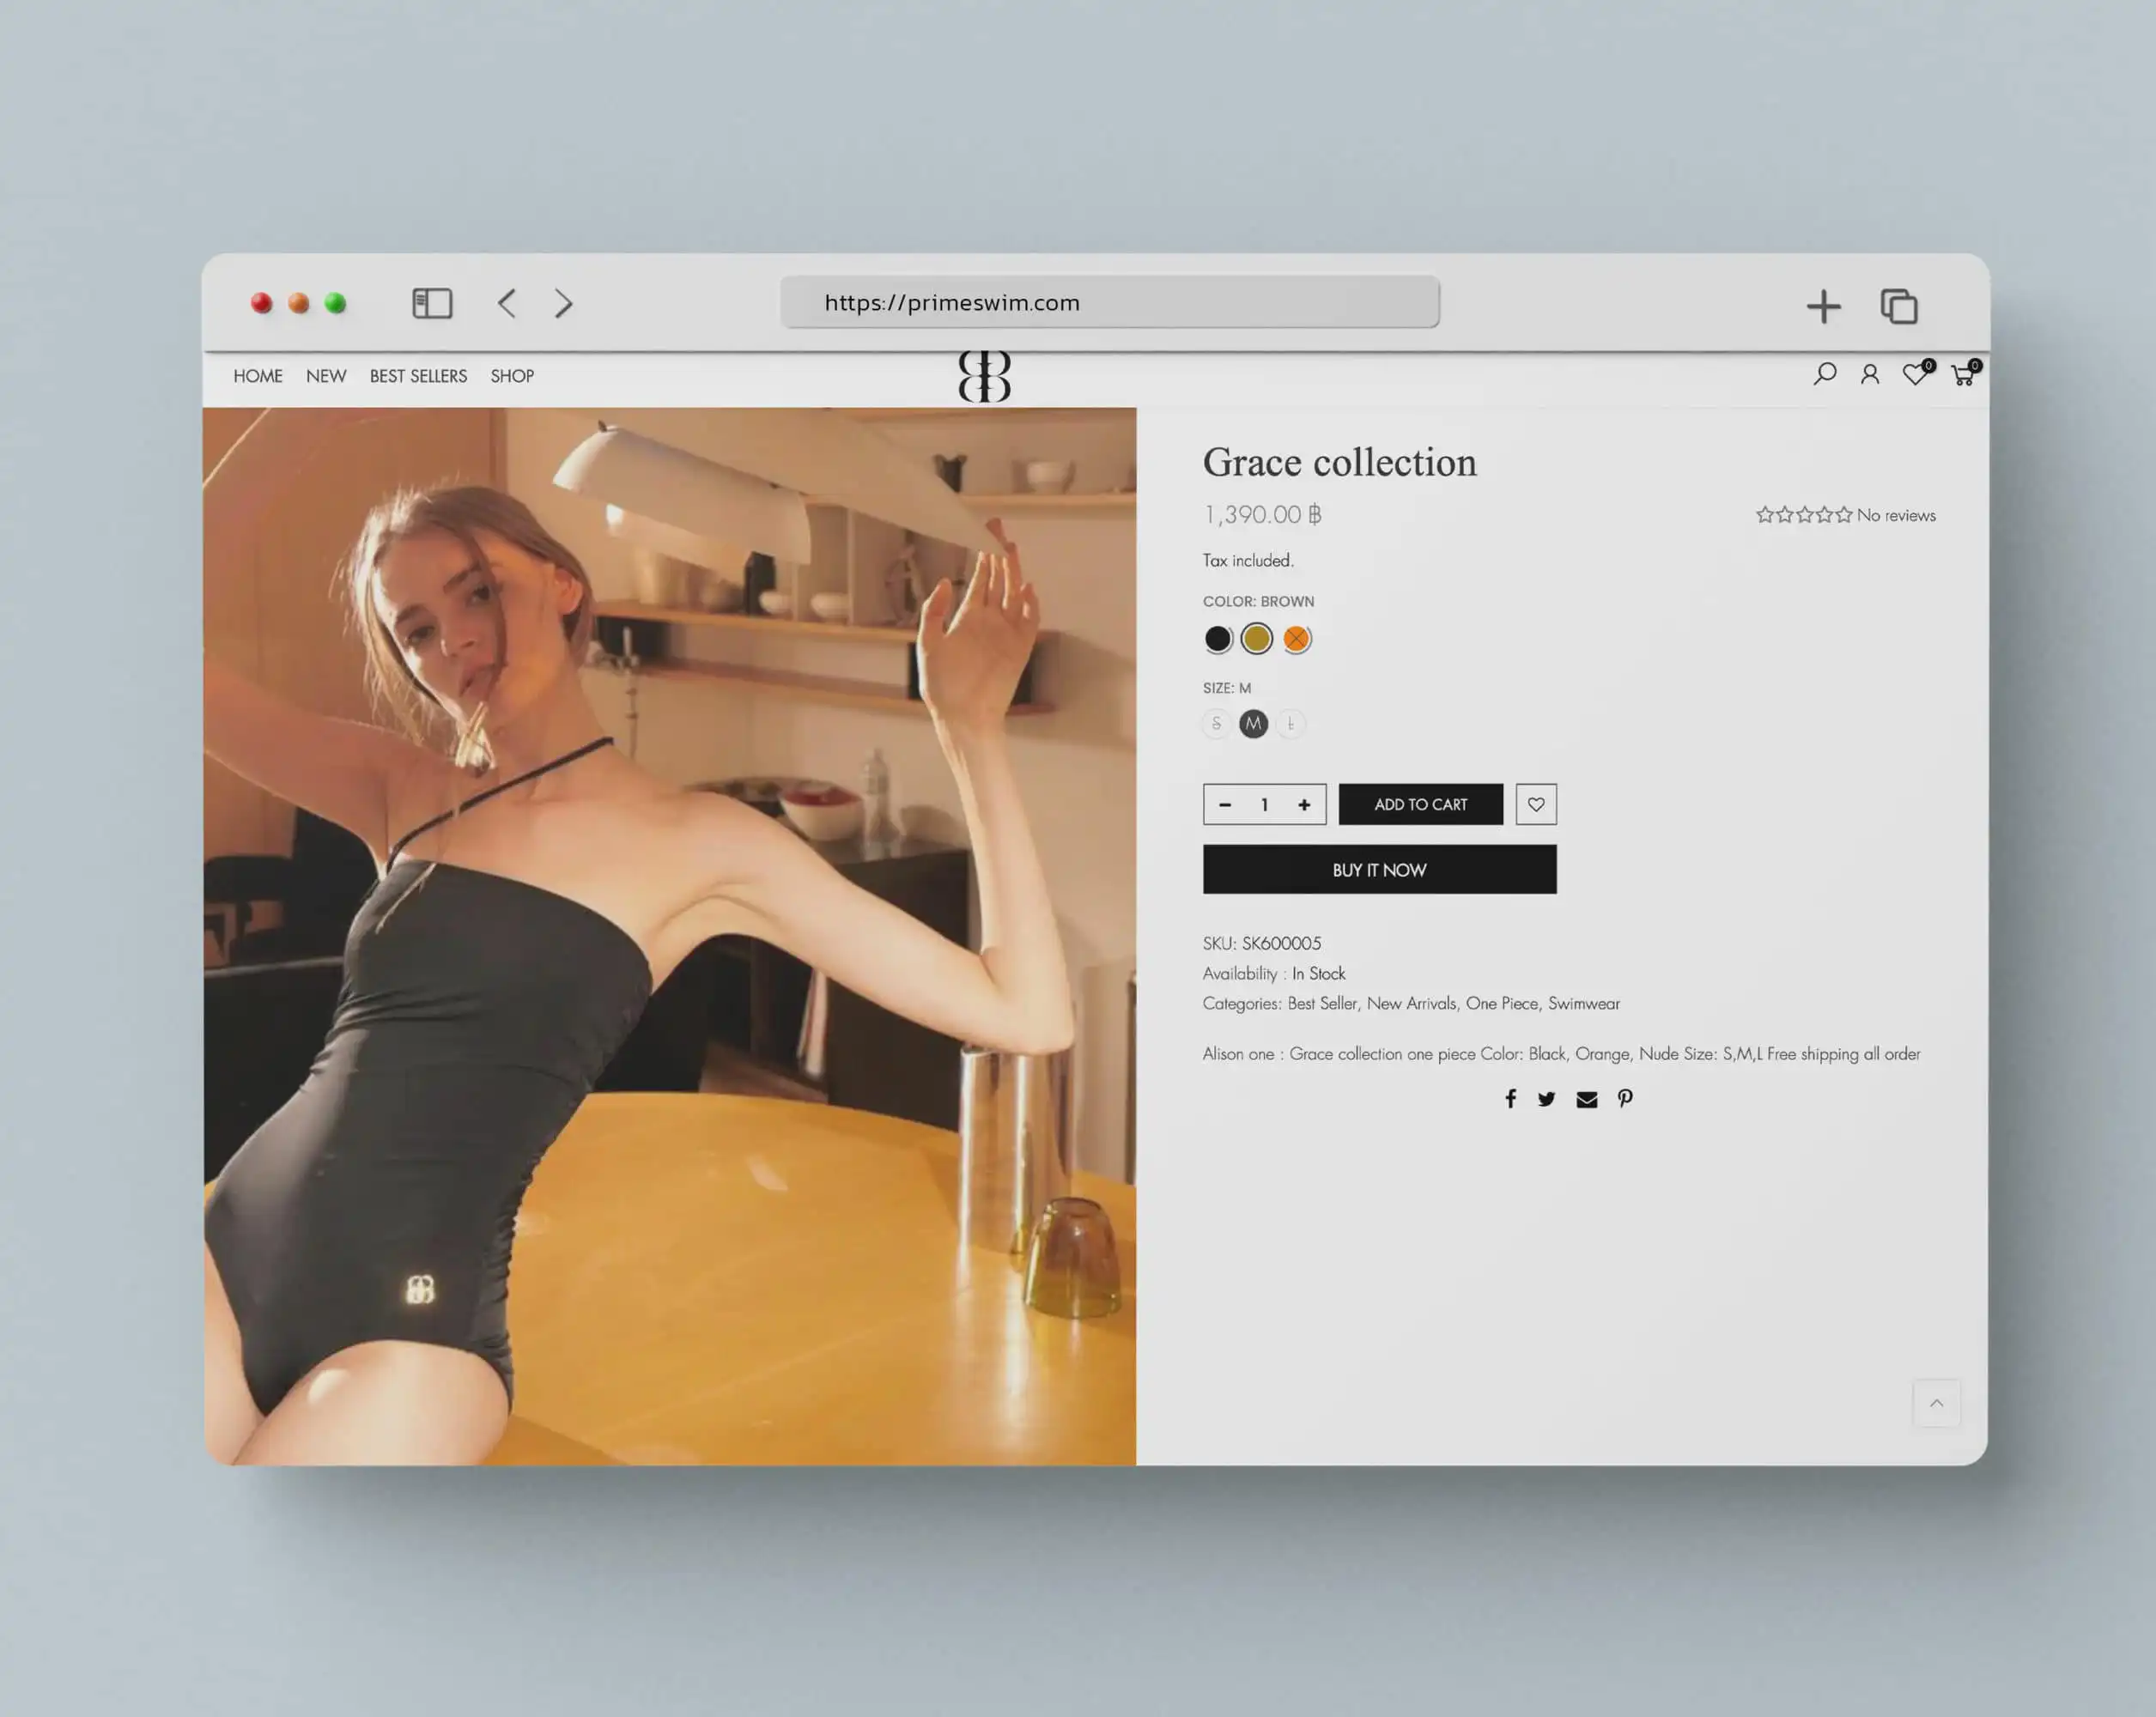Share product on Facebook
The height and width of the screenshot is (1717, 2156).
[x=1510, y=1099]
